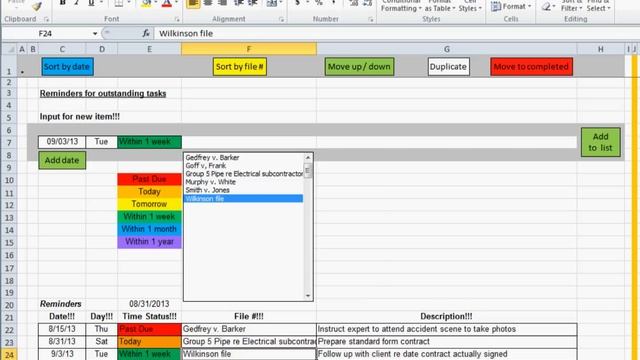The width and height of the screenshot is (640, 360).
Task: Click the Today status cell in row 23
Action: pyautogui.click(x=149, y=342)
